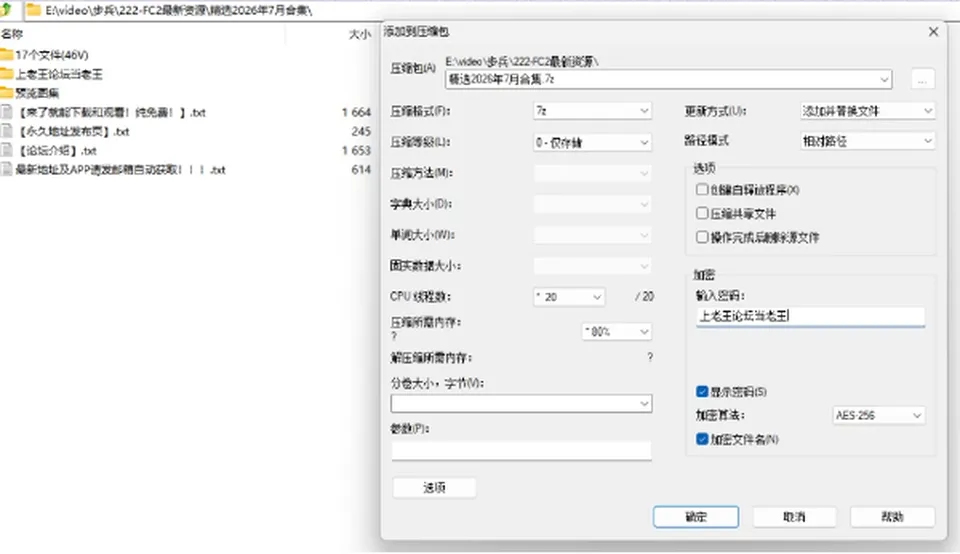
Task: Browse archive location with the ... button
Action: 922,80
